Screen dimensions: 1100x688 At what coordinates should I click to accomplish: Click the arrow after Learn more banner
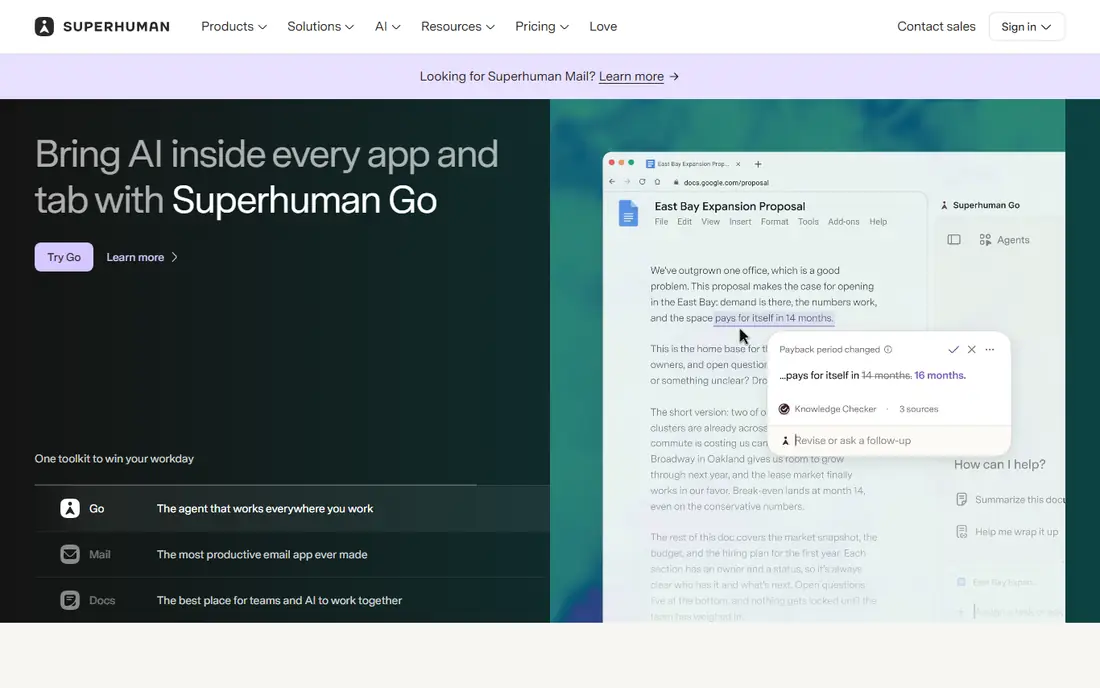pyautogui.click(x=674, y=76)
